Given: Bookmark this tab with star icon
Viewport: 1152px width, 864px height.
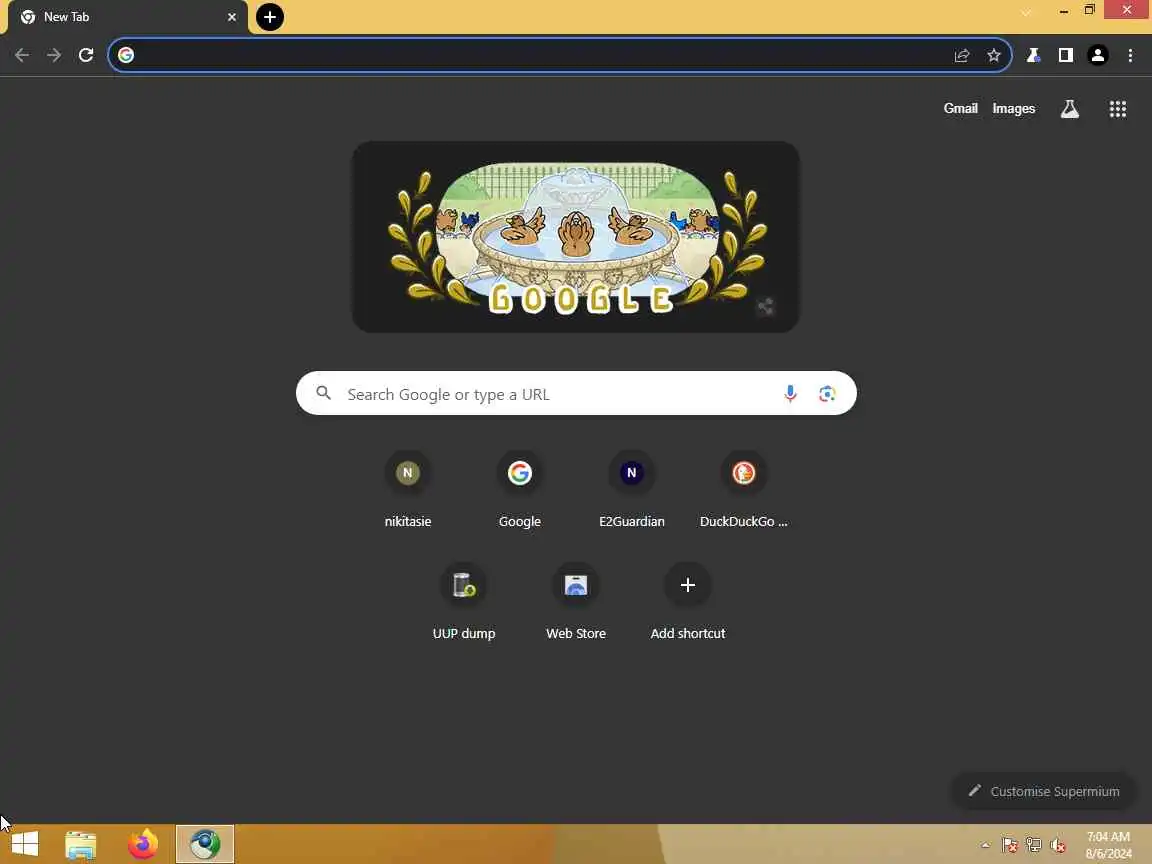Looking at the screenshot, I should (994, 55).
